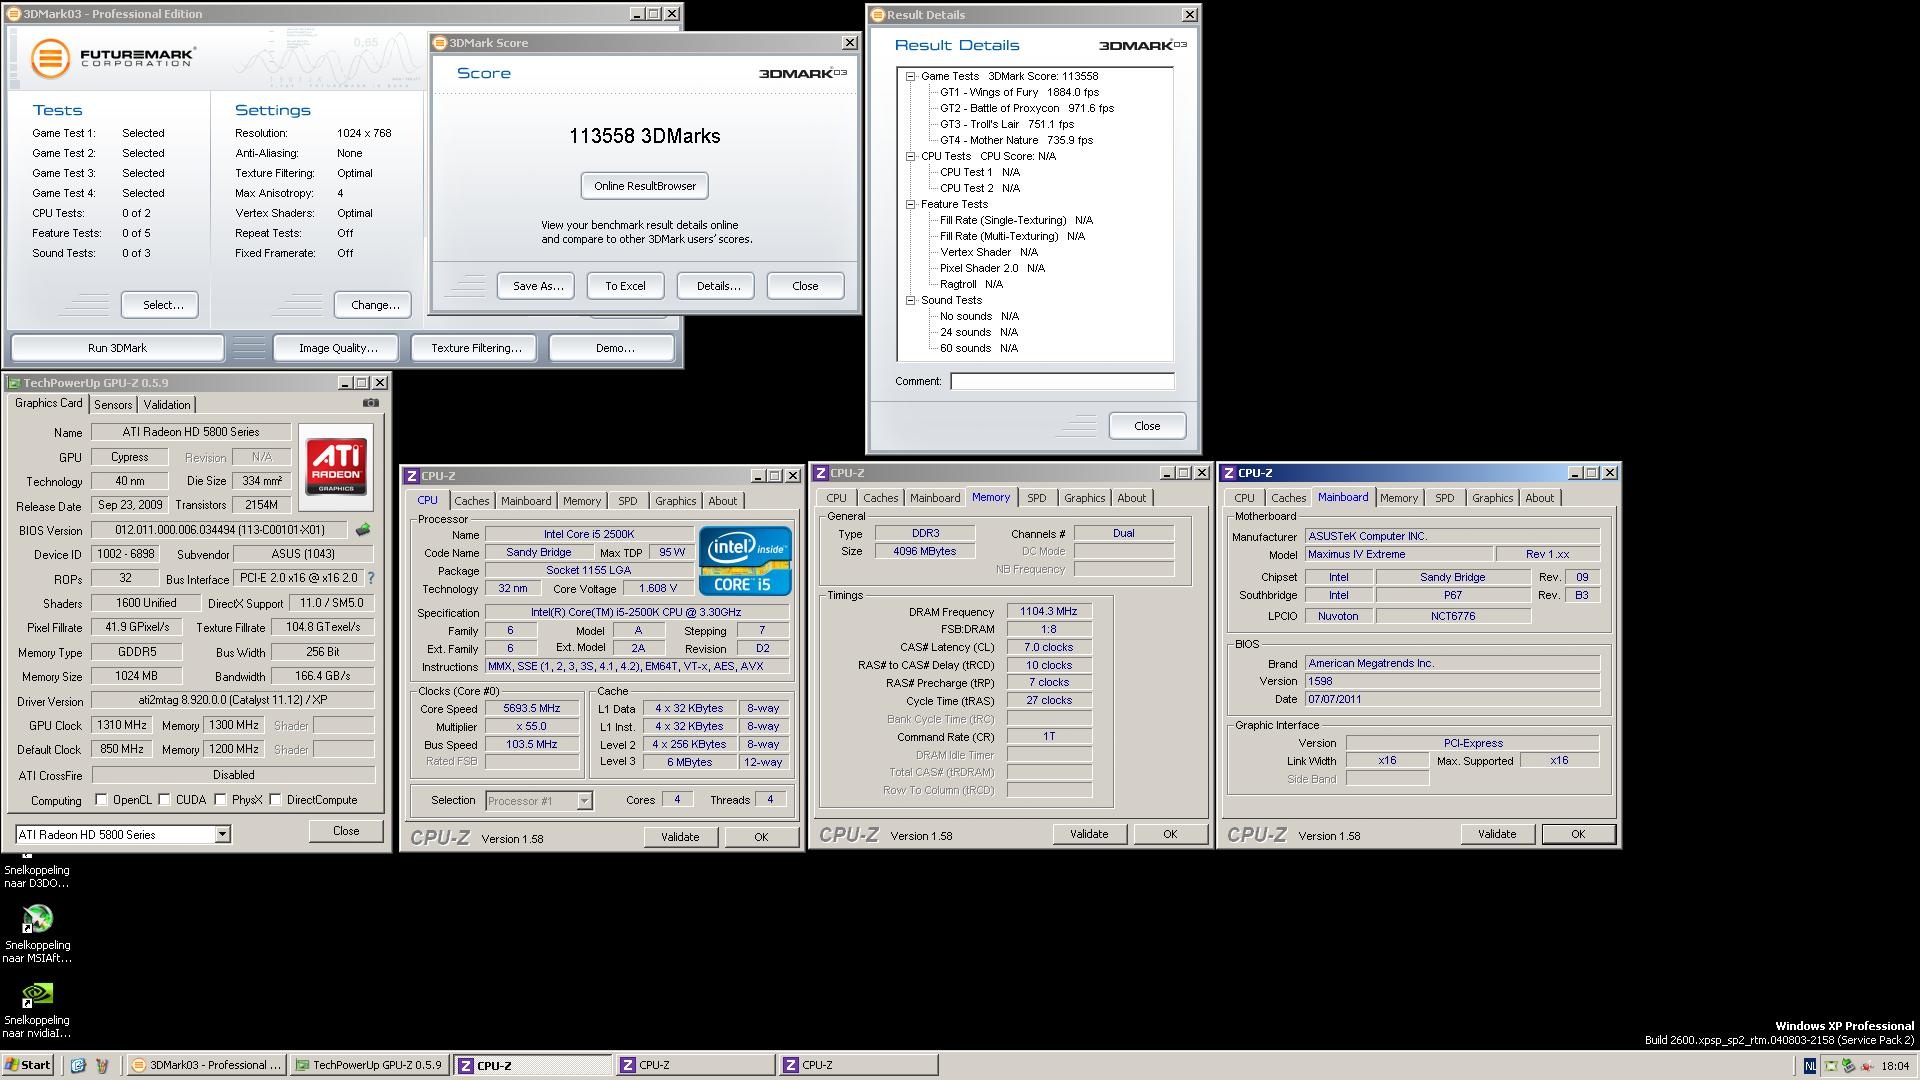Switch to the Sensors tab in GPU-Z

(113, 405)
